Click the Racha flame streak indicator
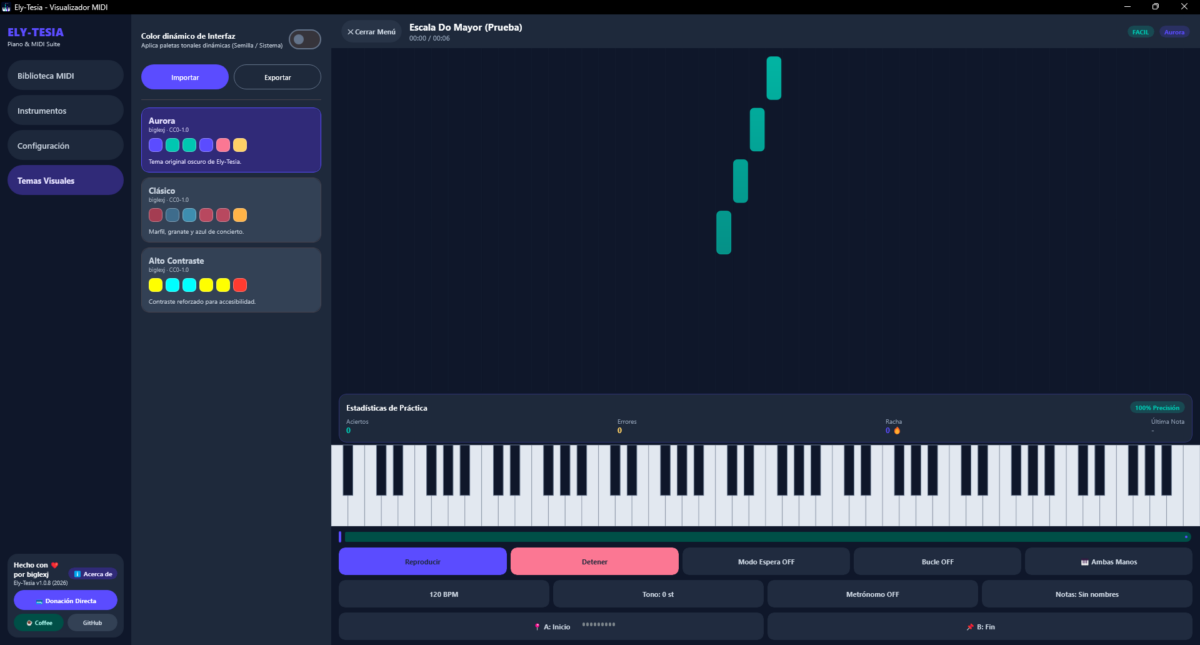Screen dimensions: 1200x645 click(897, 430)
